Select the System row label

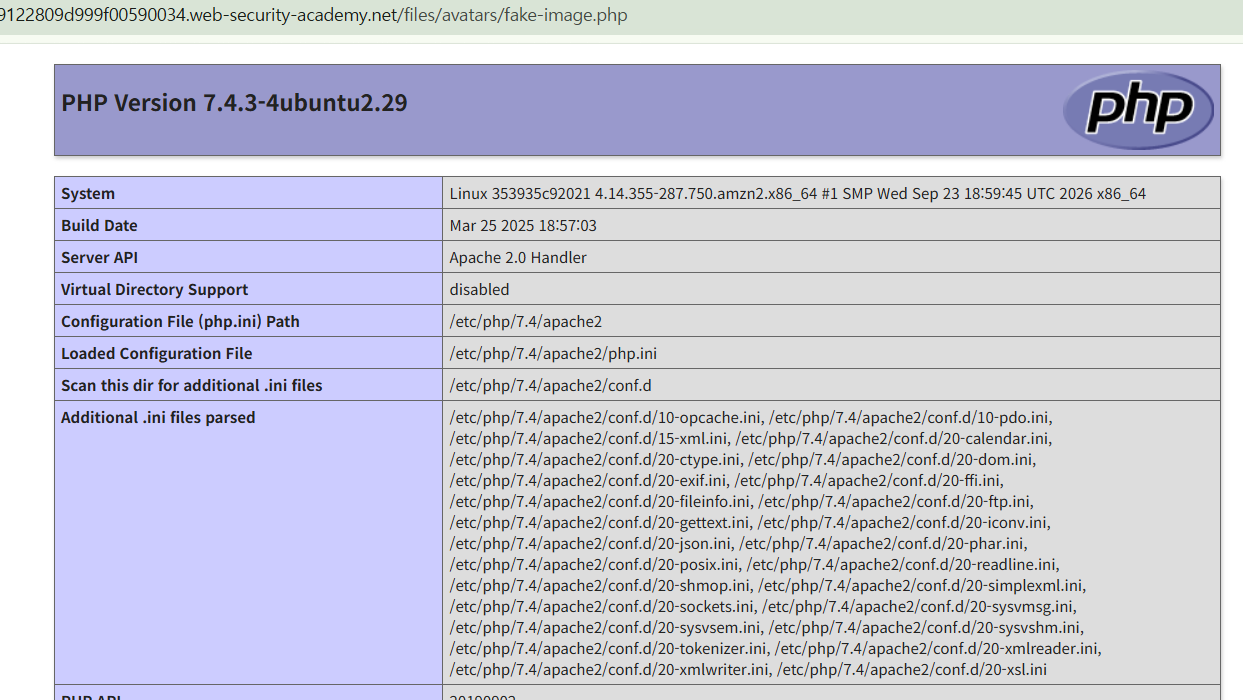(x=88, y=193)
